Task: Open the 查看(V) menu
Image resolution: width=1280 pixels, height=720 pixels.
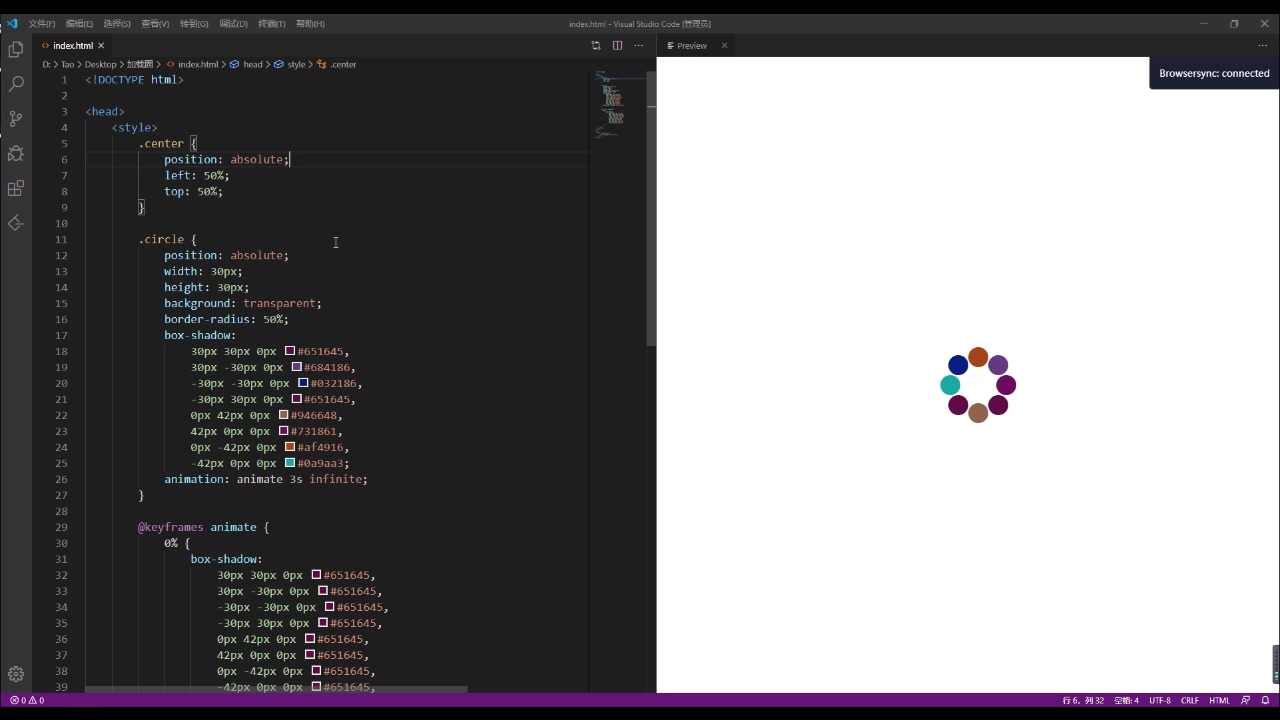Action: pyautogui.click(x=155, y=23)
